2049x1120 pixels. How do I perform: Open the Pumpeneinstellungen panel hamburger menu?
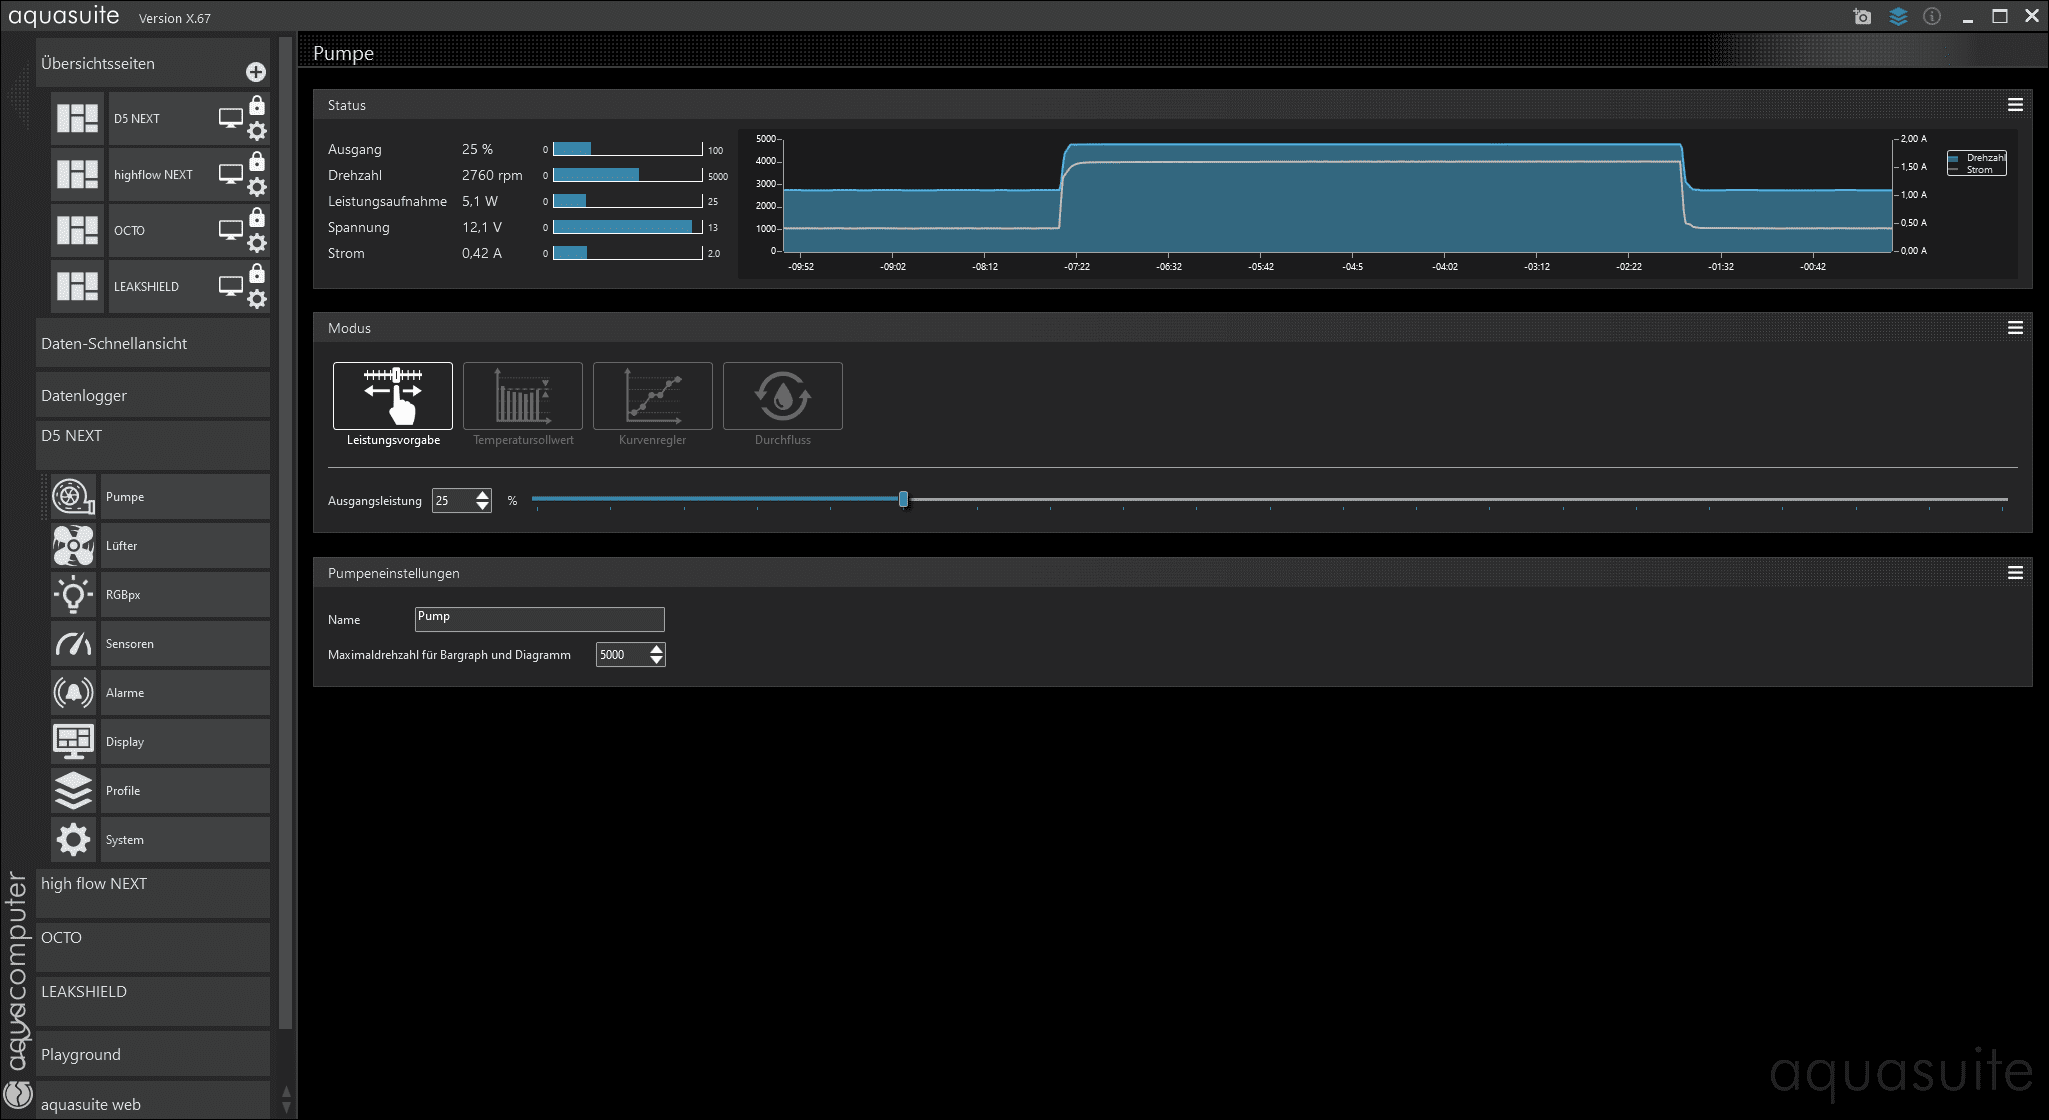click(2015, 573)
